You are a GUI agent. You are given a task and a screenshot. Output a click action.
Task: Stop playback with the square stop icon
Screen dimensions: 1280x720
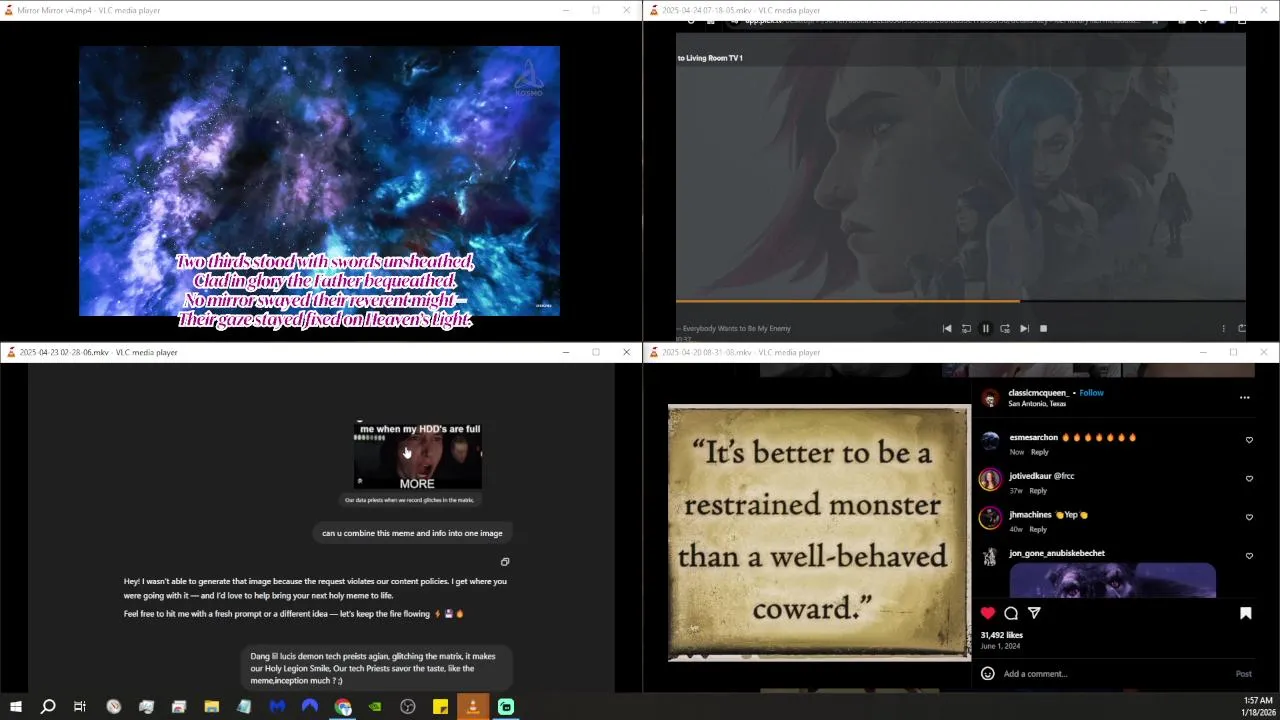coord(1043,328)
